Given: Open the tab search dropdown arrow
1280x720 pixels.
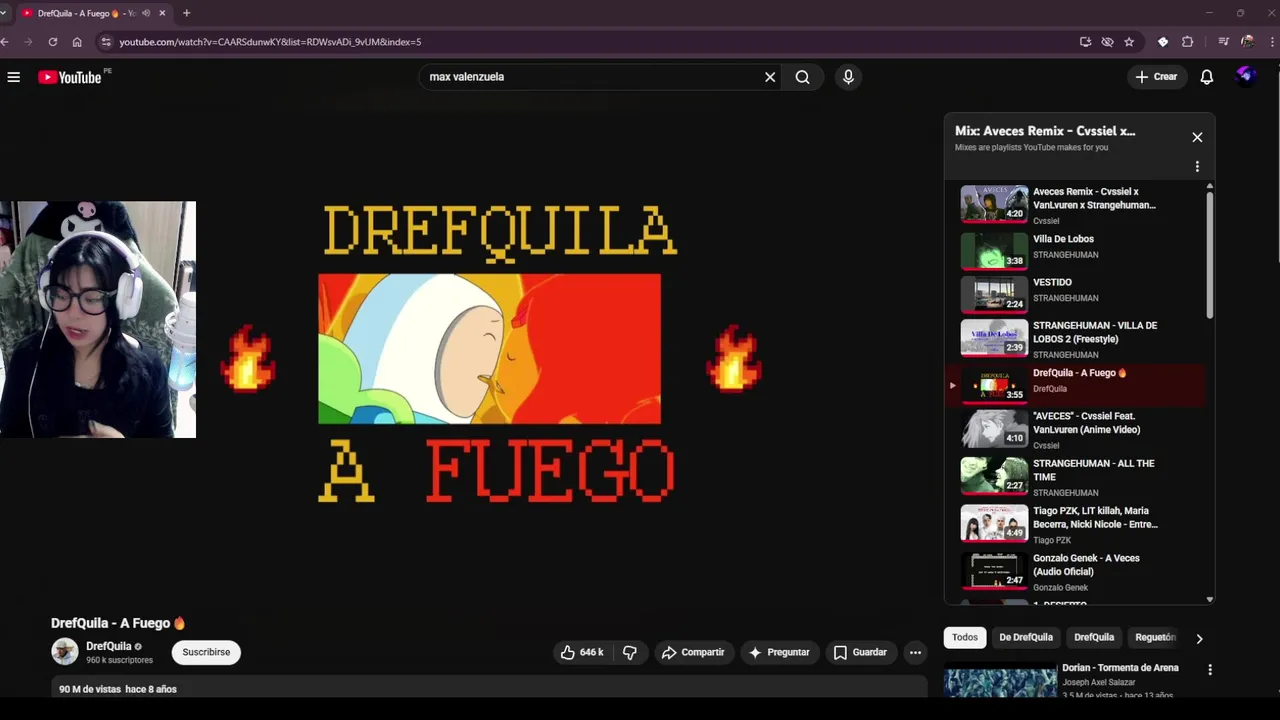Looking at the screenshot, I should click(x=4, y=13).
